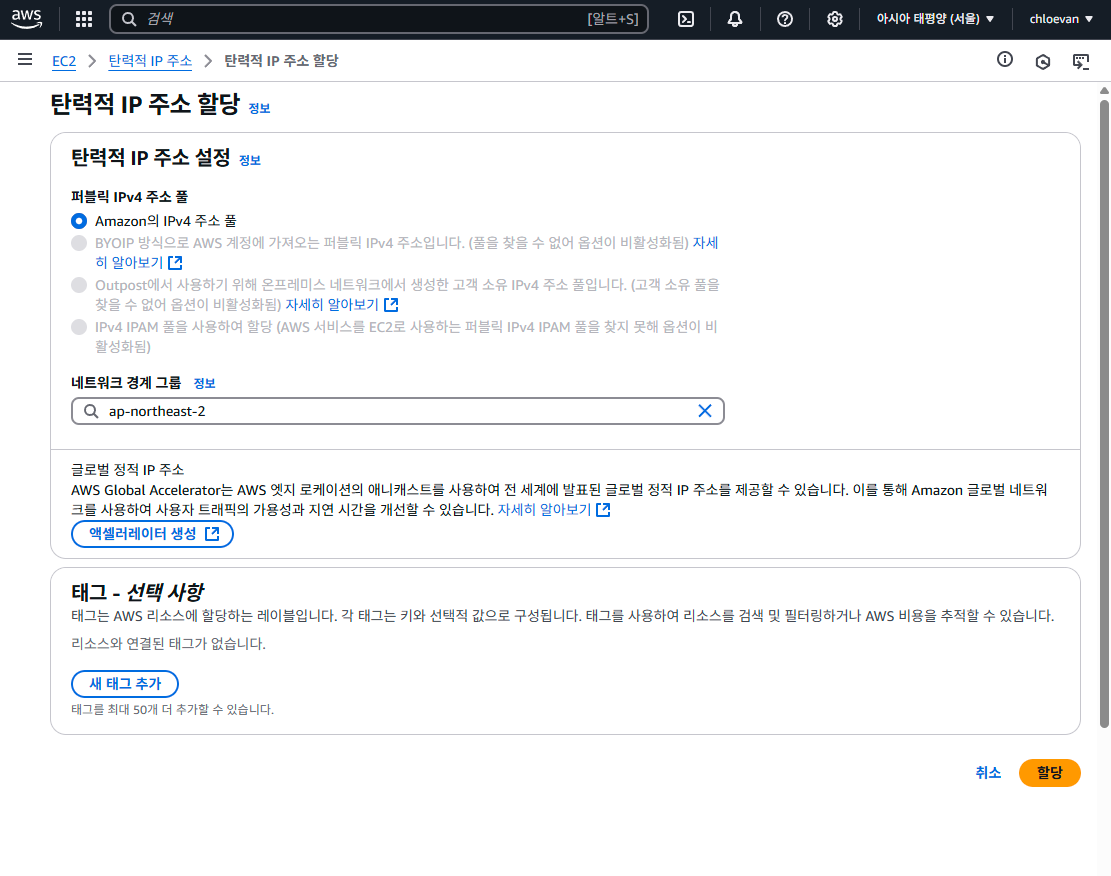
Task: Click the 글로벌 정적 IP 주소 heading
Action: [128, 470]
